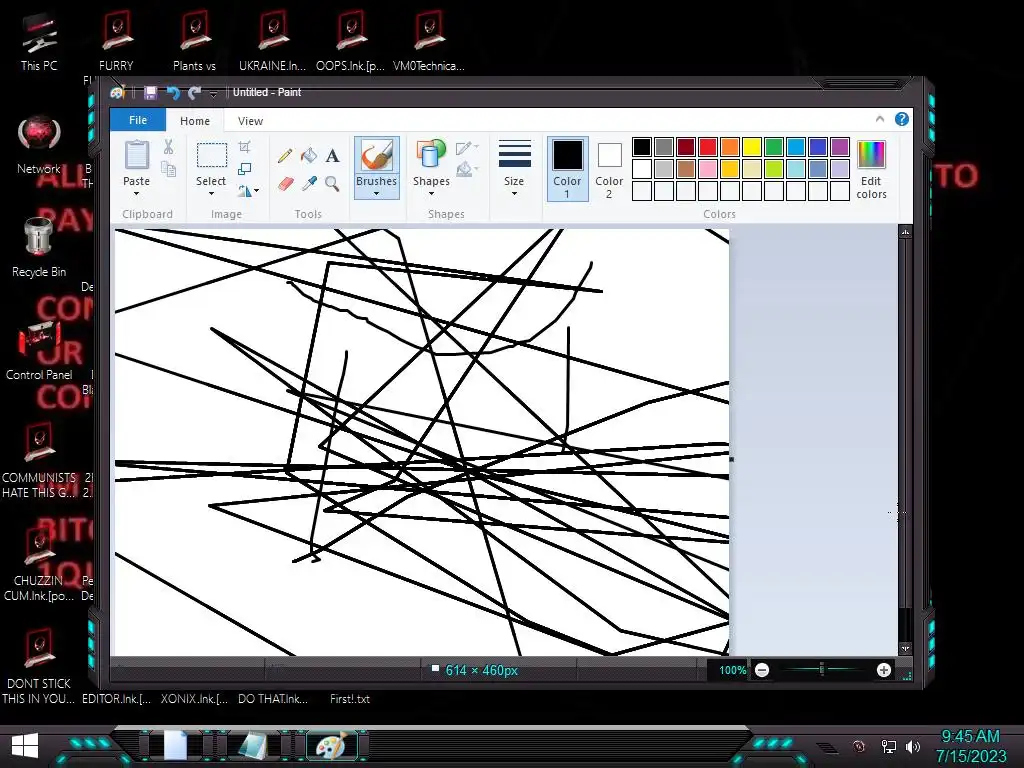This screenshot has height=768, width=1024.
Task: Select the Eraser tool
Action: click(285, 184)
